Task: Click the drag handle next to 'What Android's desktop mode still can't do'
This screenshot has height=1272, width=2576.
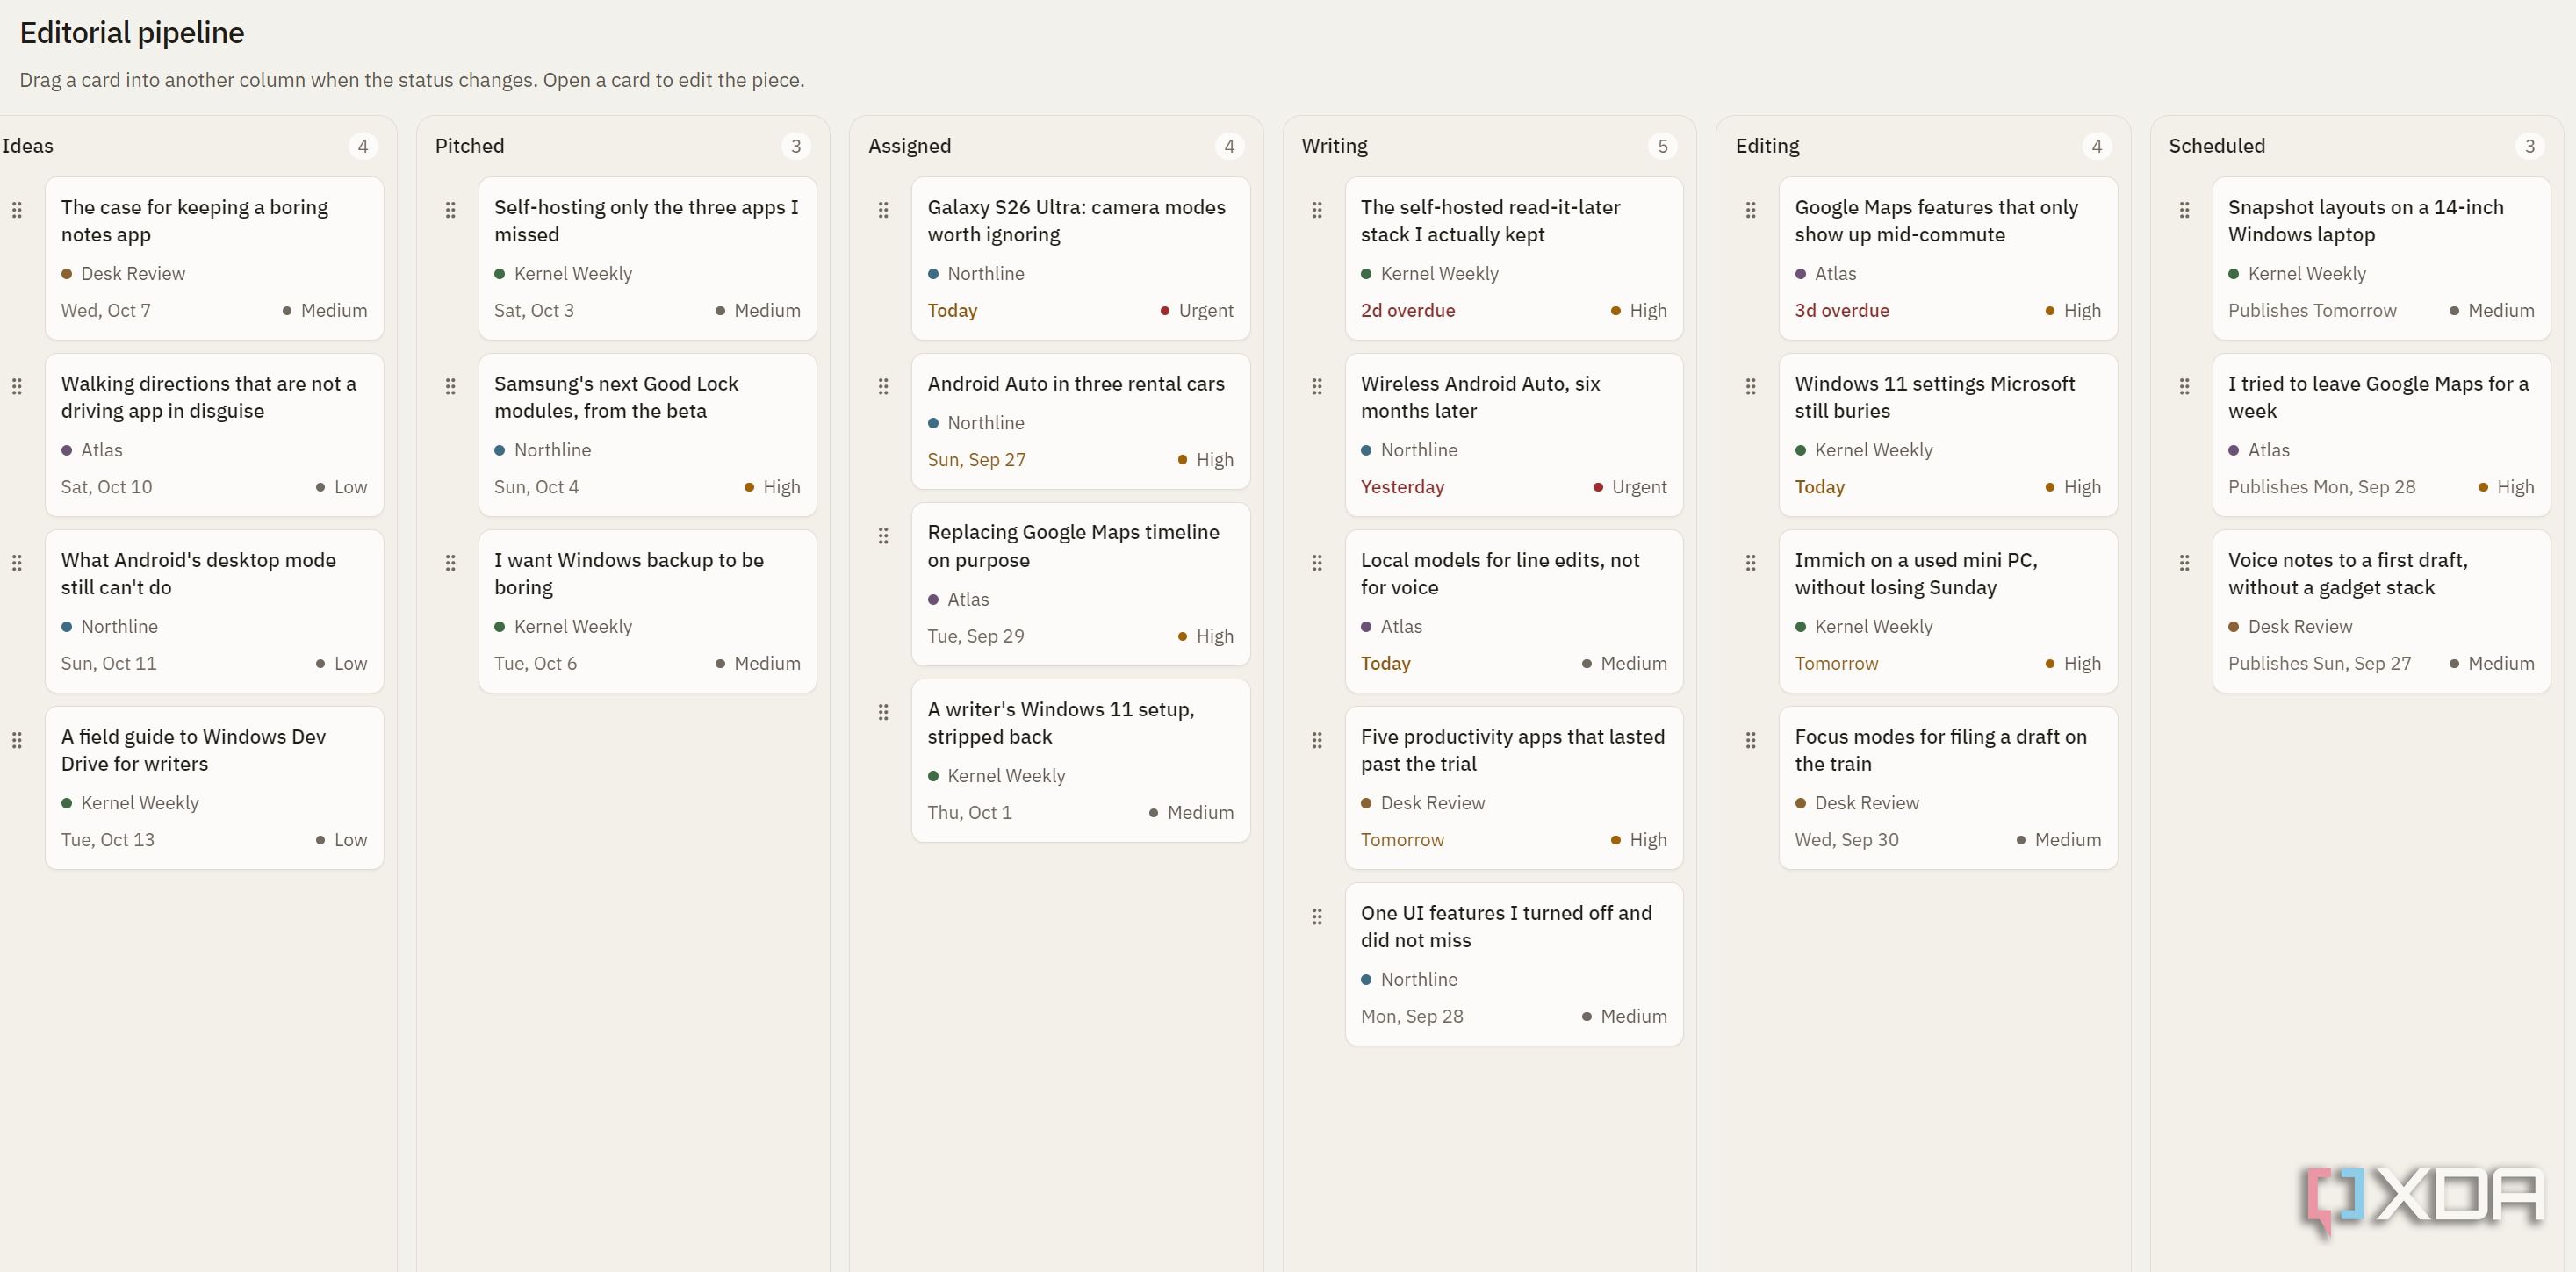Action: pyautogui.click(x=17, y=563)
